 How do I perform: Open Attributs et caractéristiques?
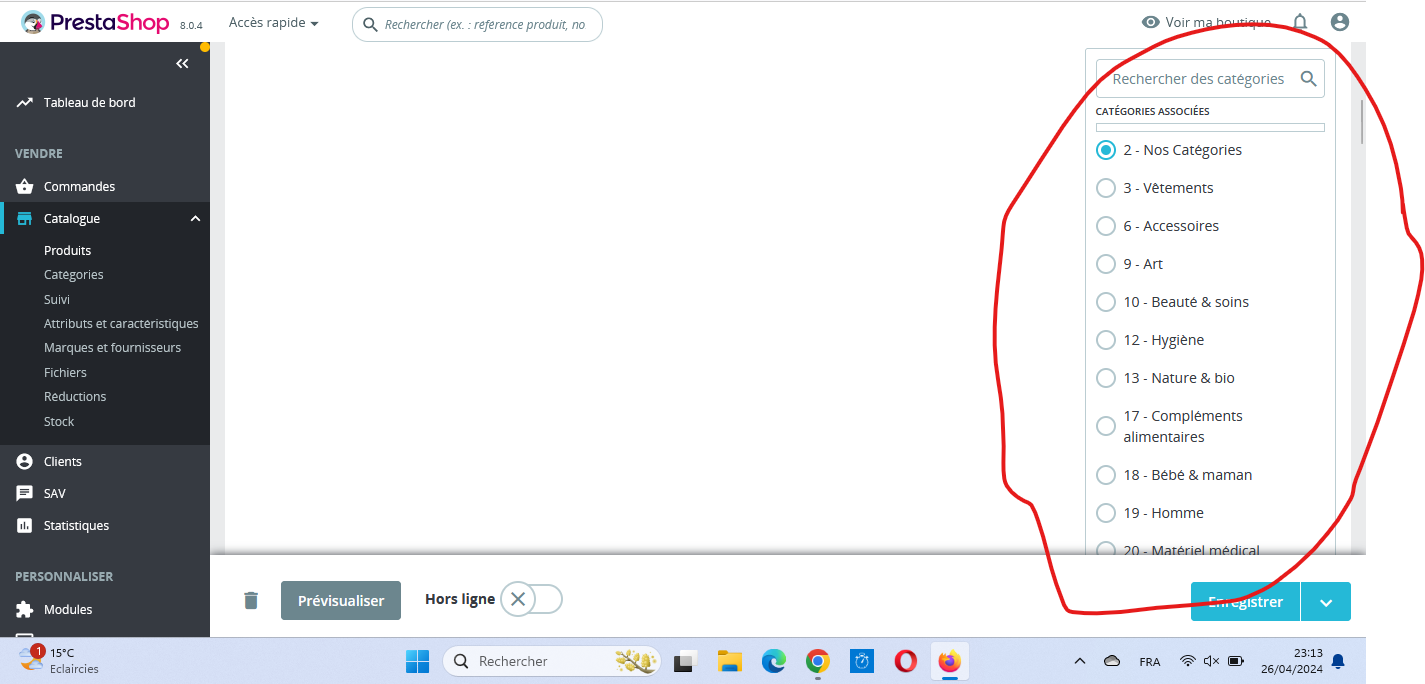click(121, 323)
